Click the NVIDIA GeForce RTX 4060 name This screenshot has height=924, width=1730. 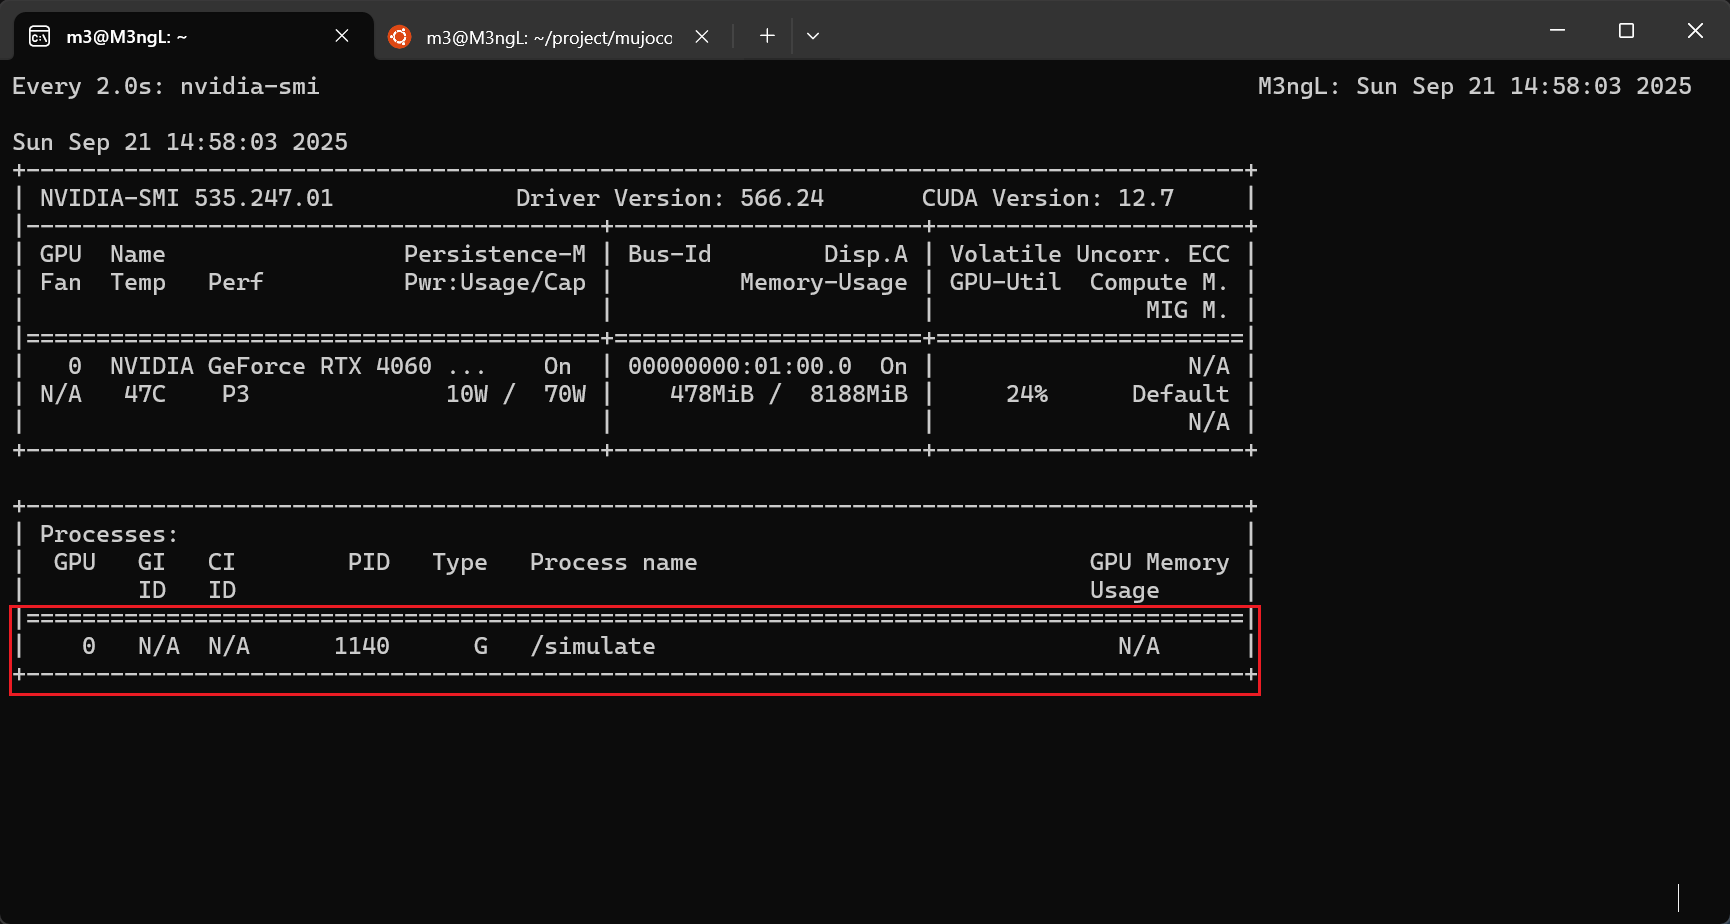[x=271, y=366]
